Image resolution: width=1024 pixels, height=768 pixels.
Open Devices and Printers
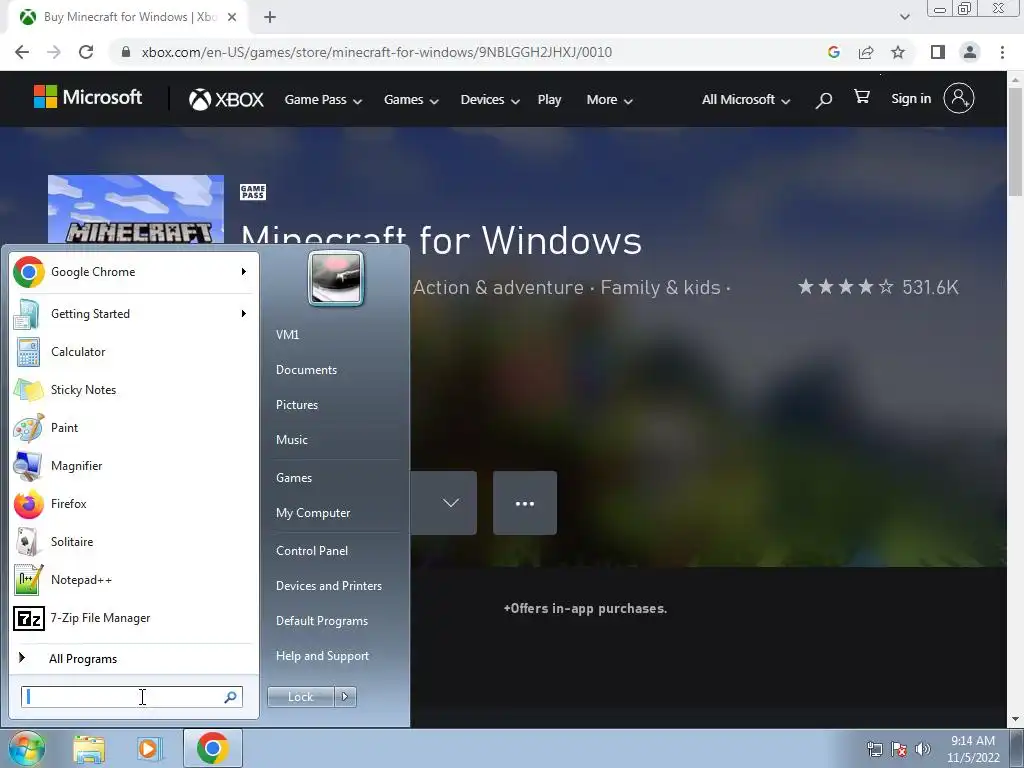tap(329, 586)
